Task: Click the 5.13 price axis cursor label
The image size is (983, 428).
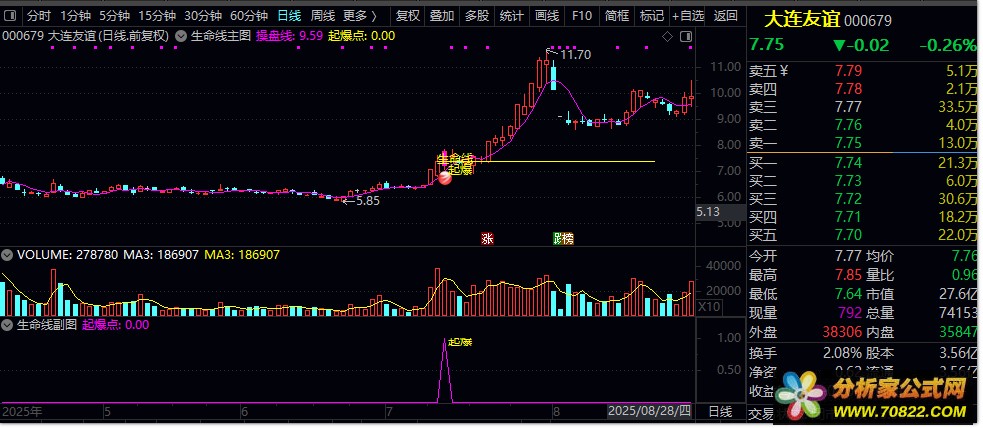Action: (708, 212)
